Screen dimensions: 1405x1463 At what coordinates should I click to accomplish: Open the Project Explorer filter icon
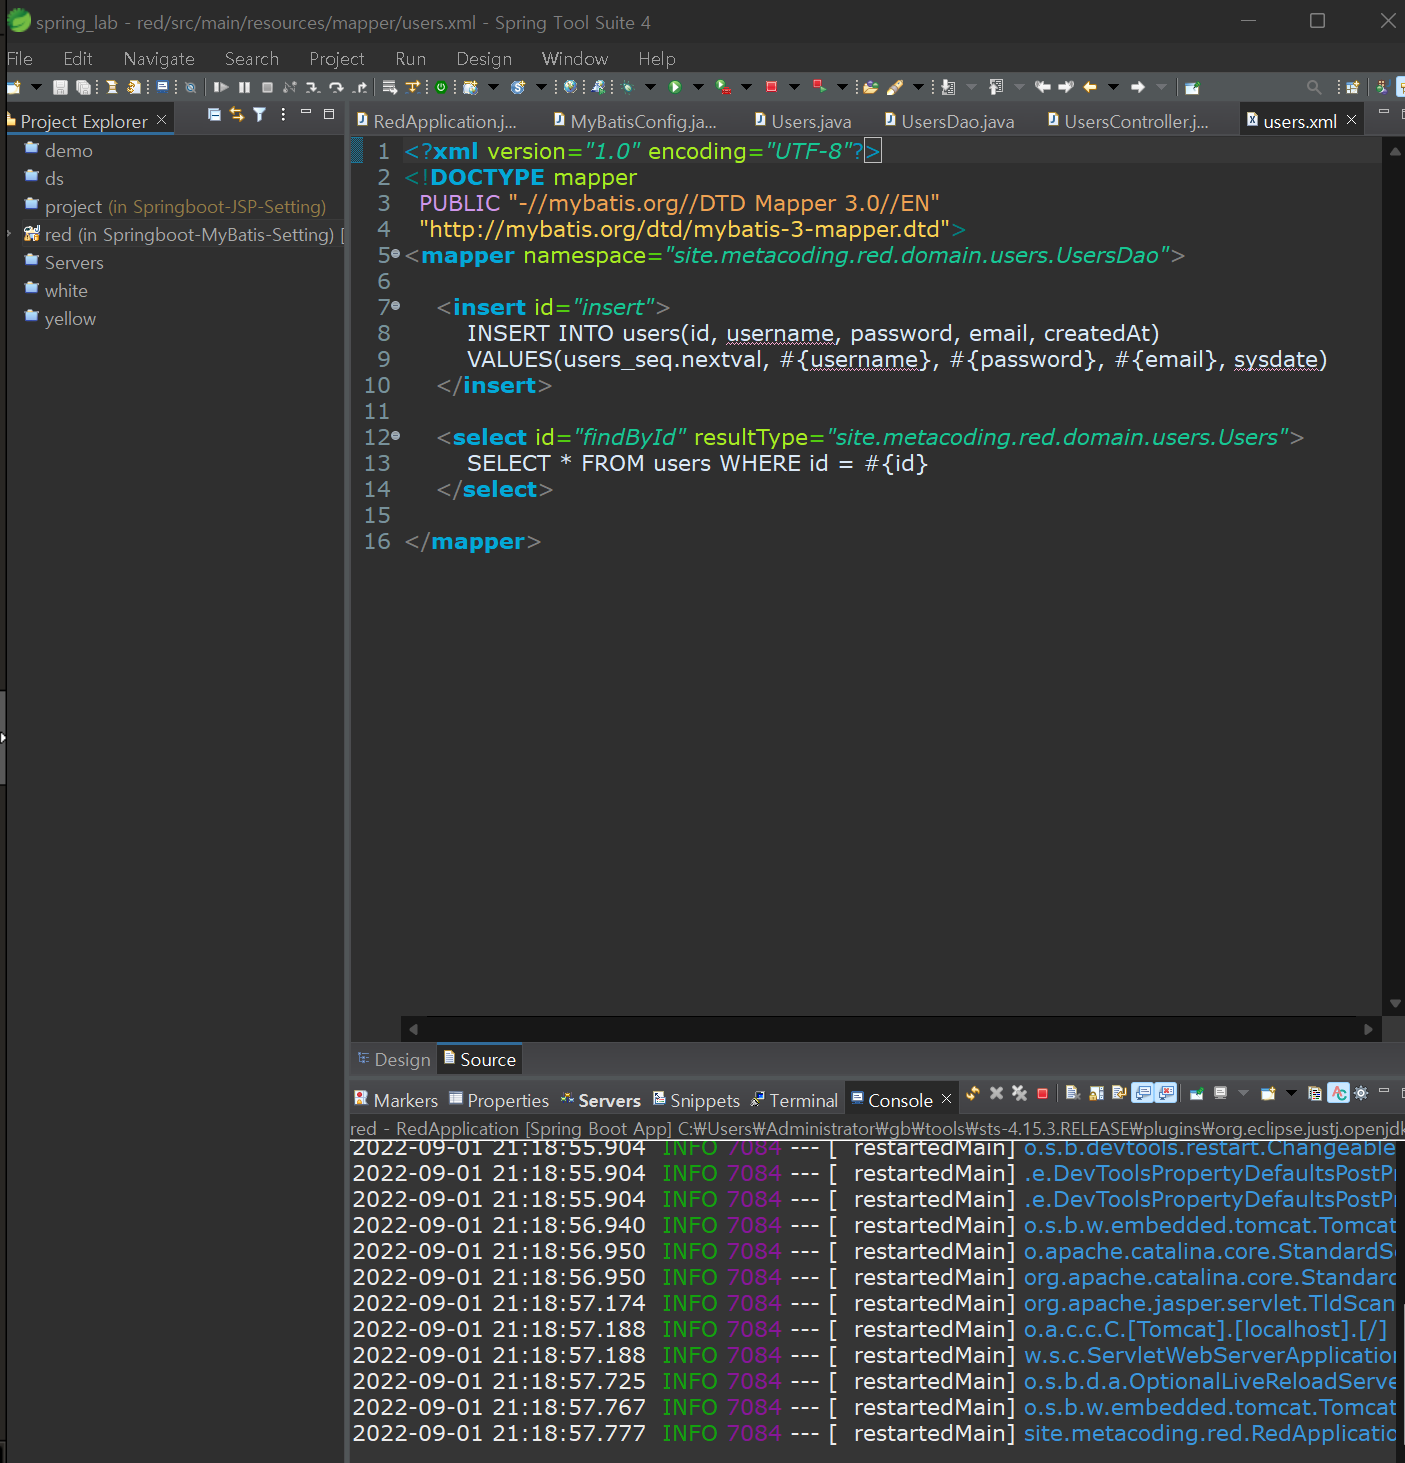[x=260, y=115]
